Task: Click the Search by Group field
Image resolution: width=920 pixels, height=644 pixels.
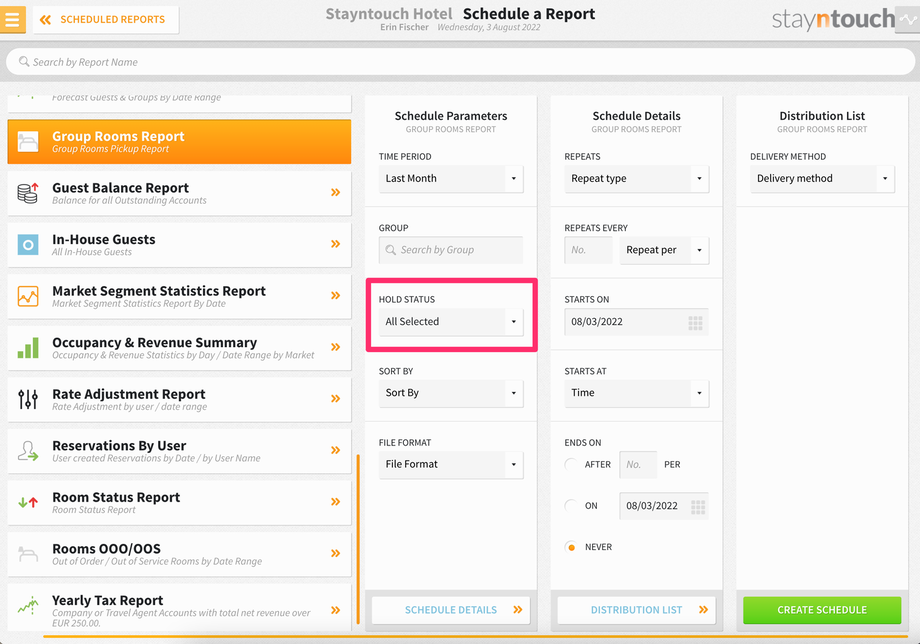Action: (x=451, y=250)
